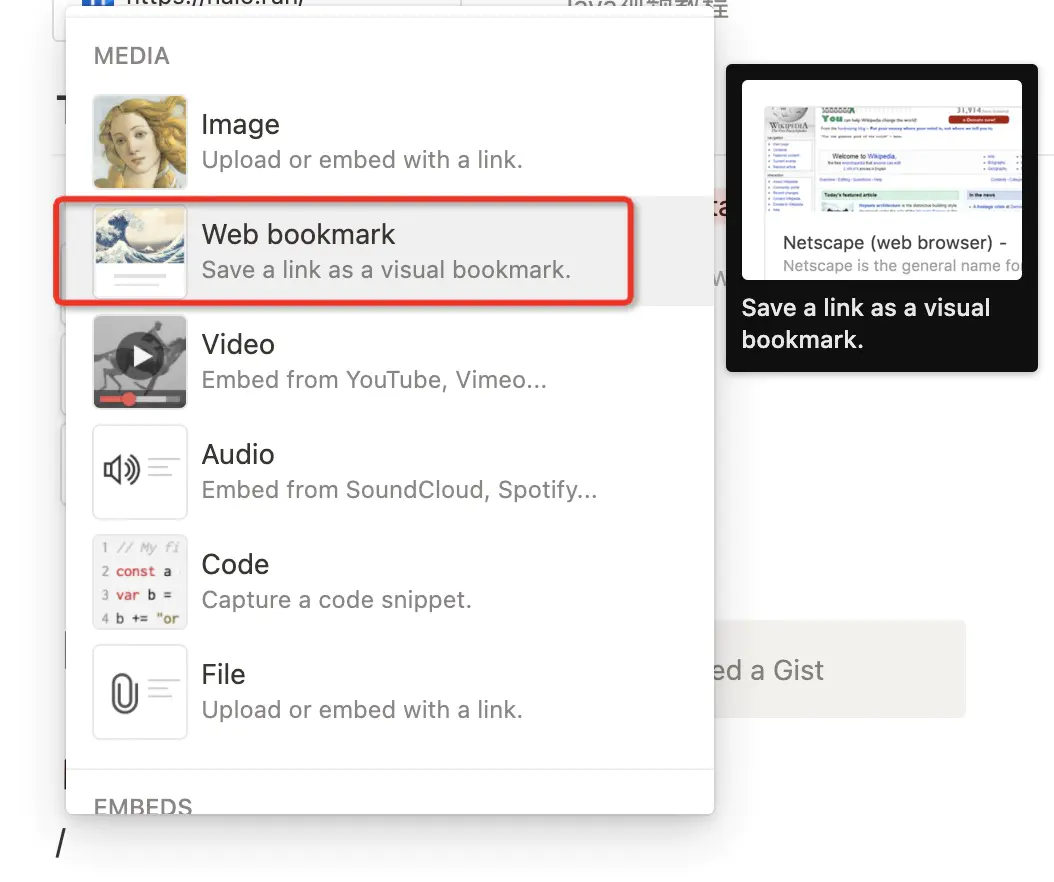Select the Image menu entry

coord(390,142)
